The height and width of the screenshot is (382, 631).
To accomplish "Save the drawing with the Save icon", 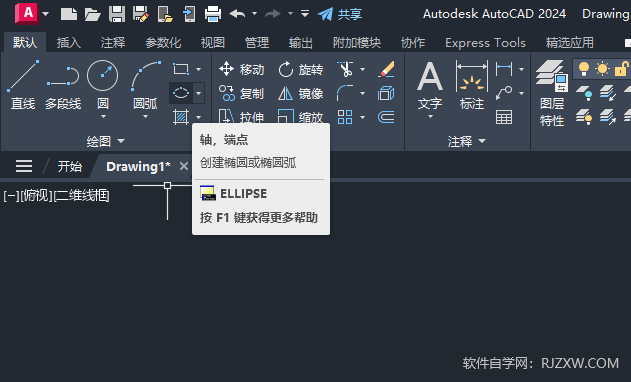I will [117, 14].
